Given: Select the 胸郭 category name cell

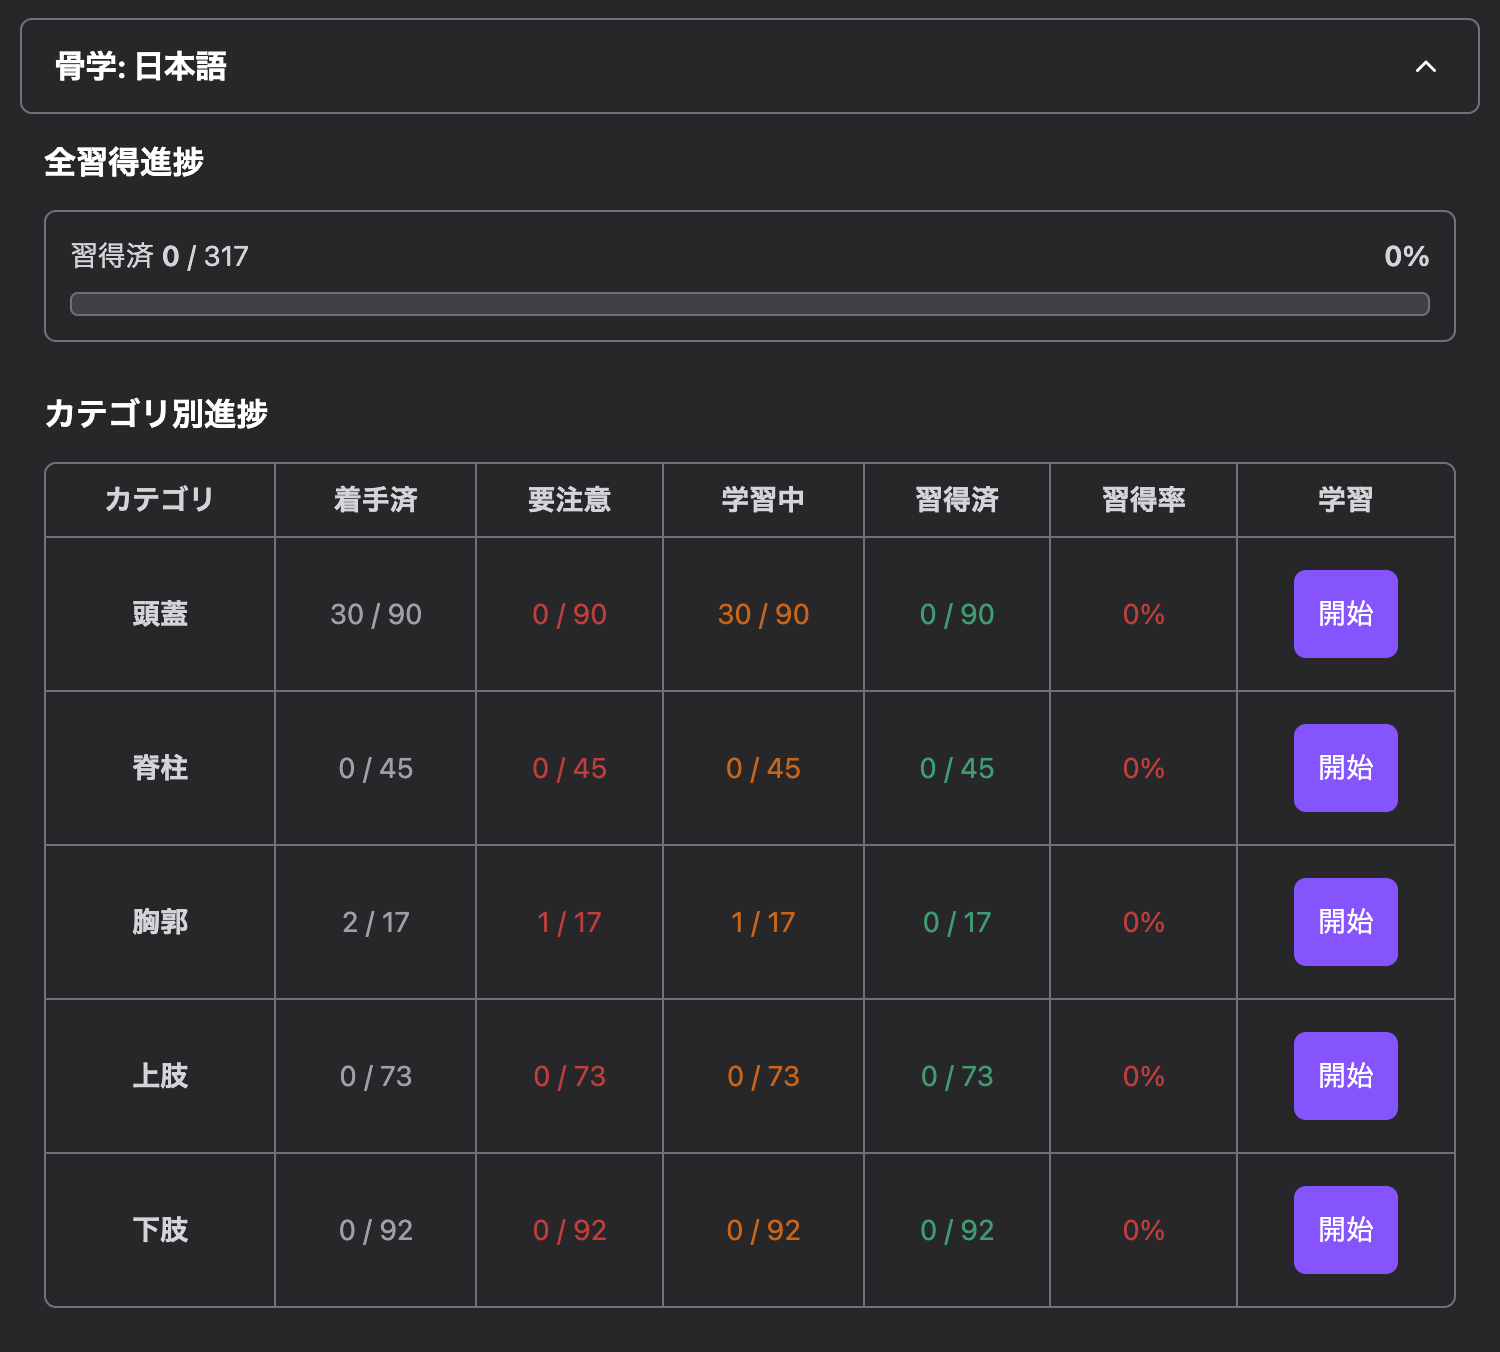Looking at the screenshot, I should pyautogui.click(x=160, y=922).
